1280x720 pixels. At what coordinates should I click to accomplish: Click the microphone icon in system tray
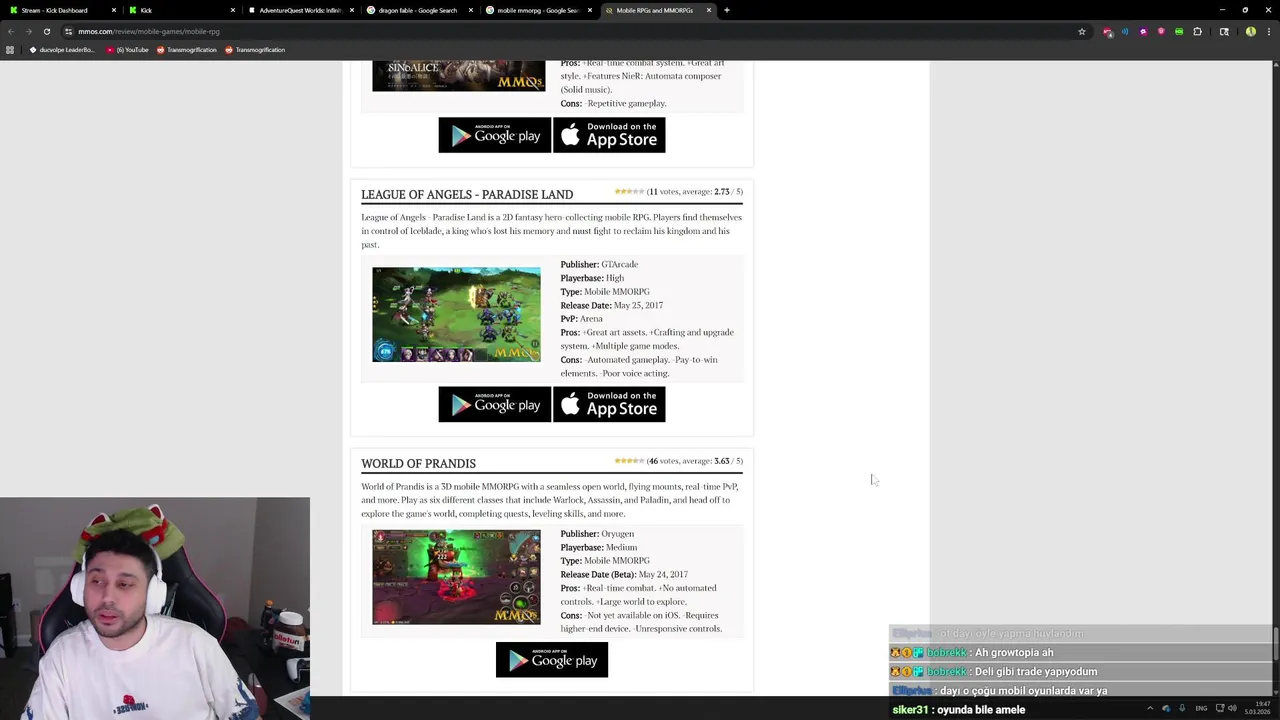(x=1182, y=708)
